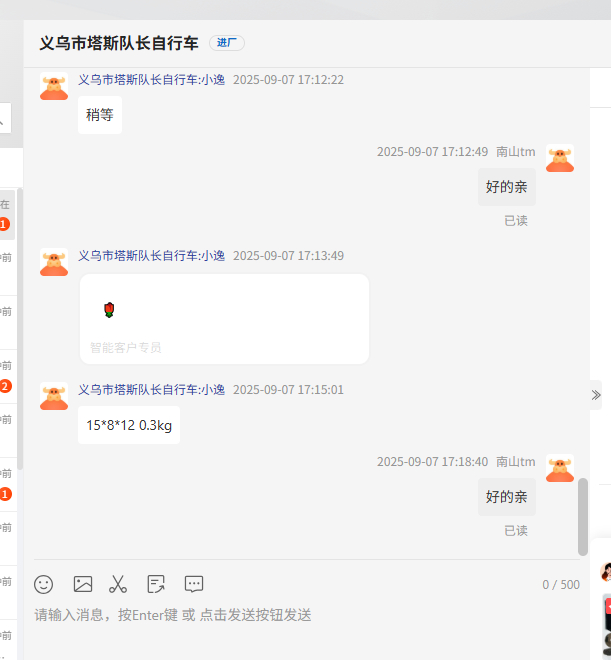Insert a picture using the image icon
Image resolution: width=611 pixels, height=660 pixels.
83,584
